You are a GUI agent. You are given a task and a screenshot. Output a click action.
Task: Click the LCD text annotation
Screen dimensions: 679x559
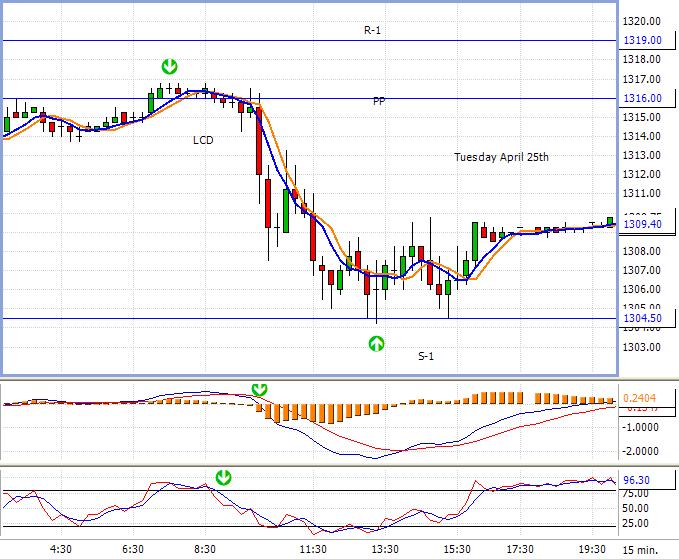[203, 141]
